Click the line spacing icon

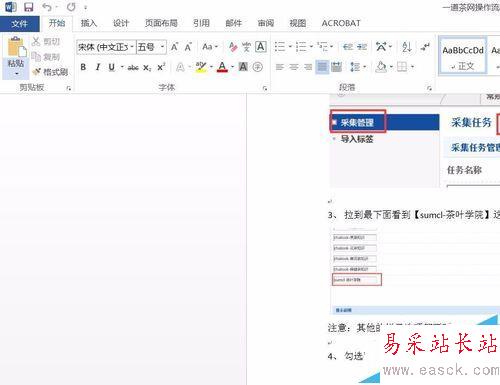click(355, 67)
